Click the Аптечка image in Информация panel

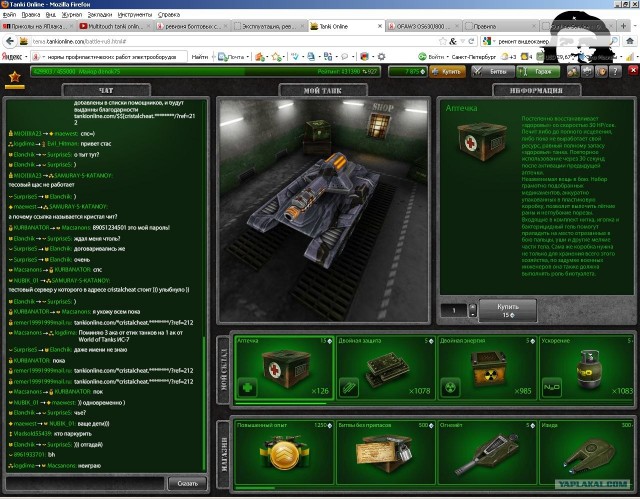point(482,141)
